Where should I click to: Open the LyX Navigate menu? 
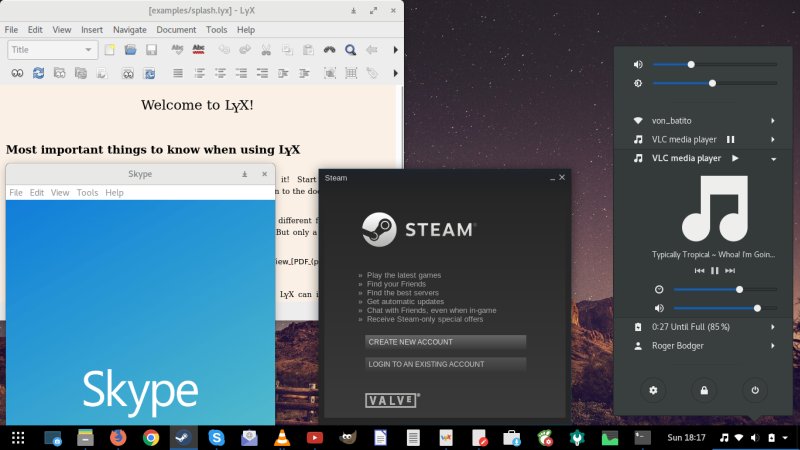click(x=130, y=30)
